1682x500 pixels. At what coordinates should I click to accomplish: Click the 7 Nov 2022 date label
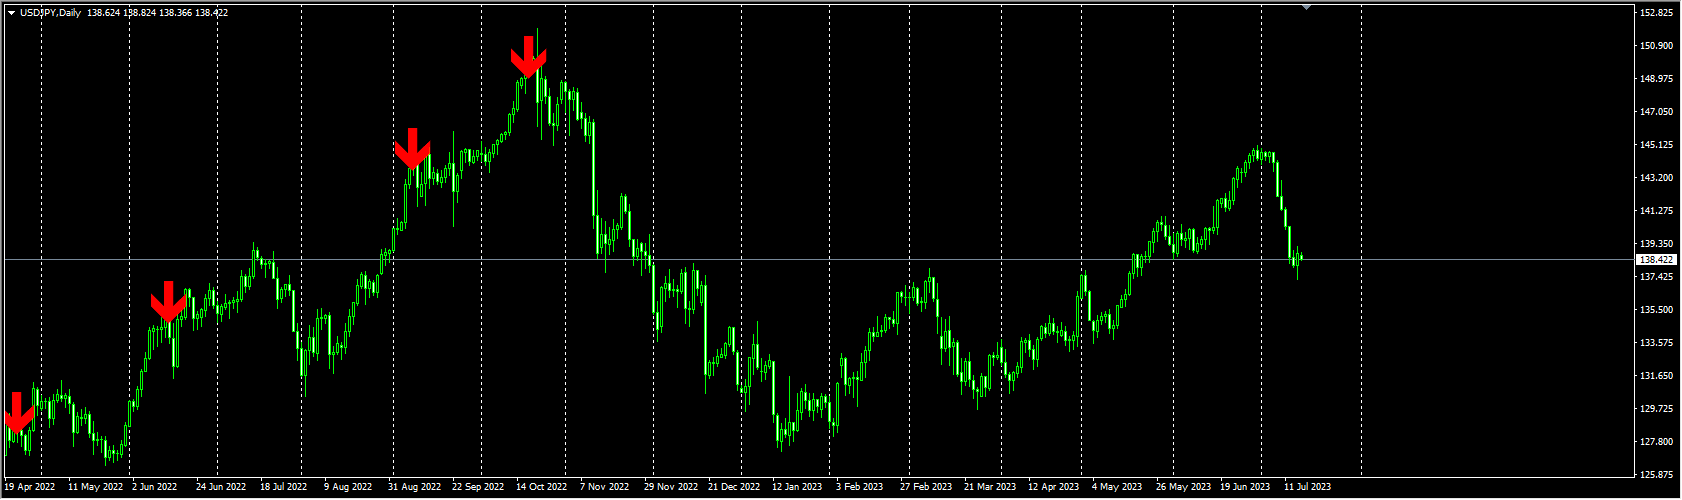coord(604,487)
